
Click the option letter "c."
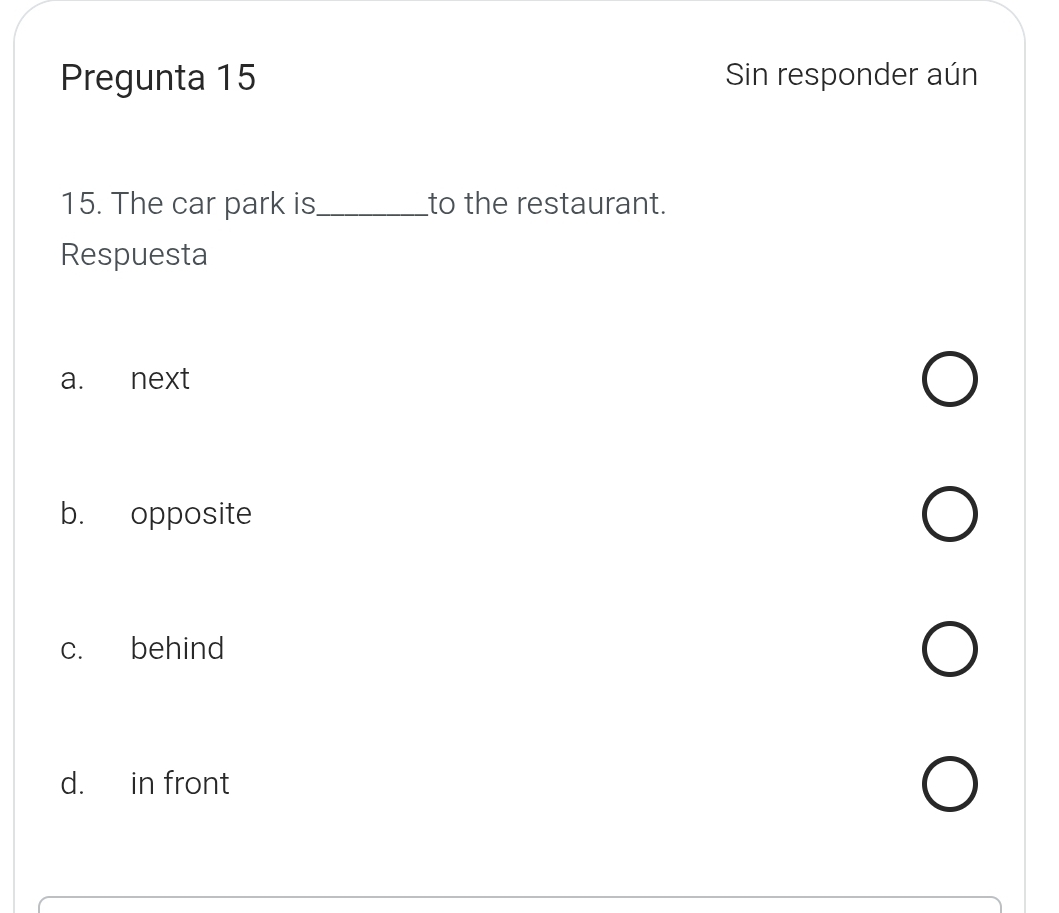point(71,649)
